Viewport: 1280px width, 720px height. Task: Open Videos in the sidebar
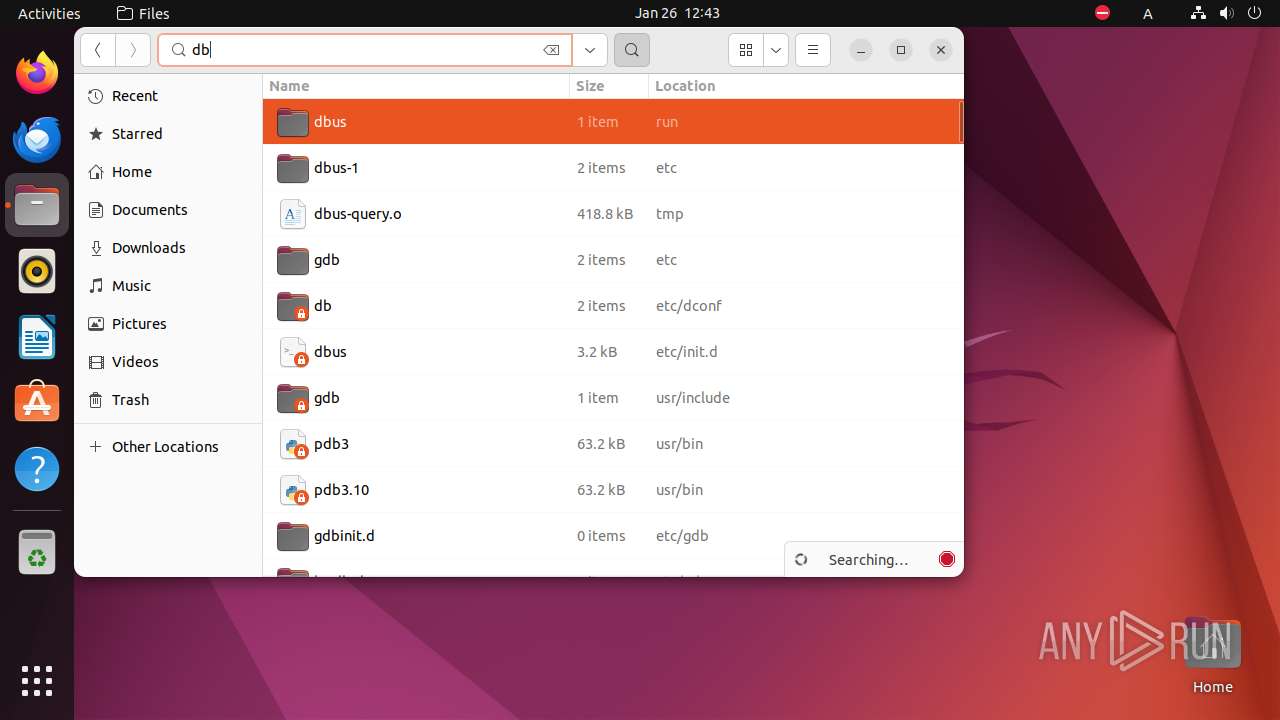168,362
